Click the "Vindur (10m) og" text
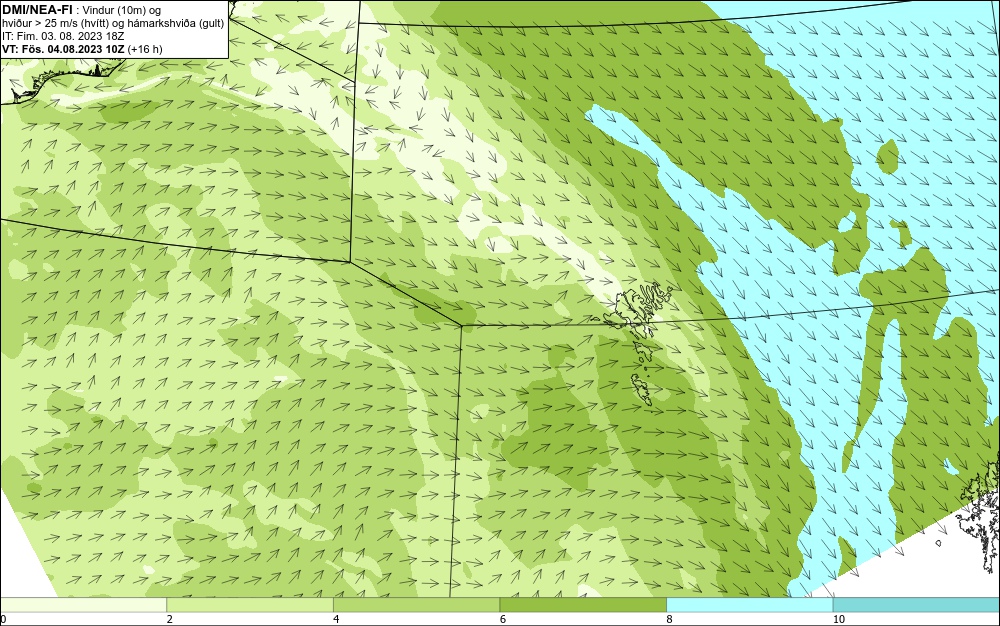Screen dimensions: 1000x626 coord(122,10)
